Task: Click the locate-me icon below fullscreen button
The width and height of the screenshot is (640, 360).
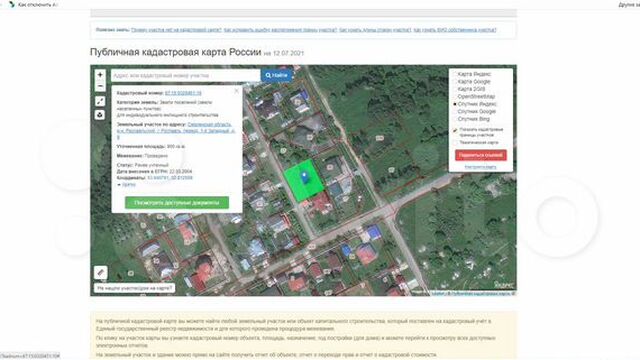Action: [x=100, y=115]
